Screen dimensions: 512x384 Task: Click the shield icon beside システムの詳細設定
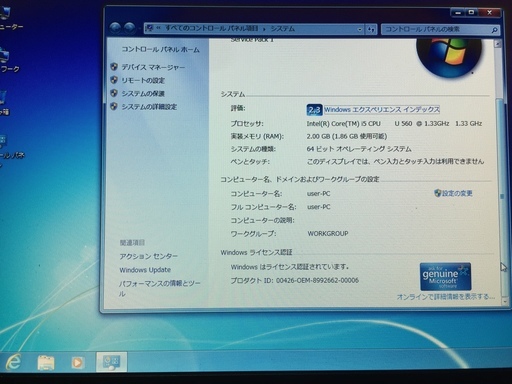point(114,106)
